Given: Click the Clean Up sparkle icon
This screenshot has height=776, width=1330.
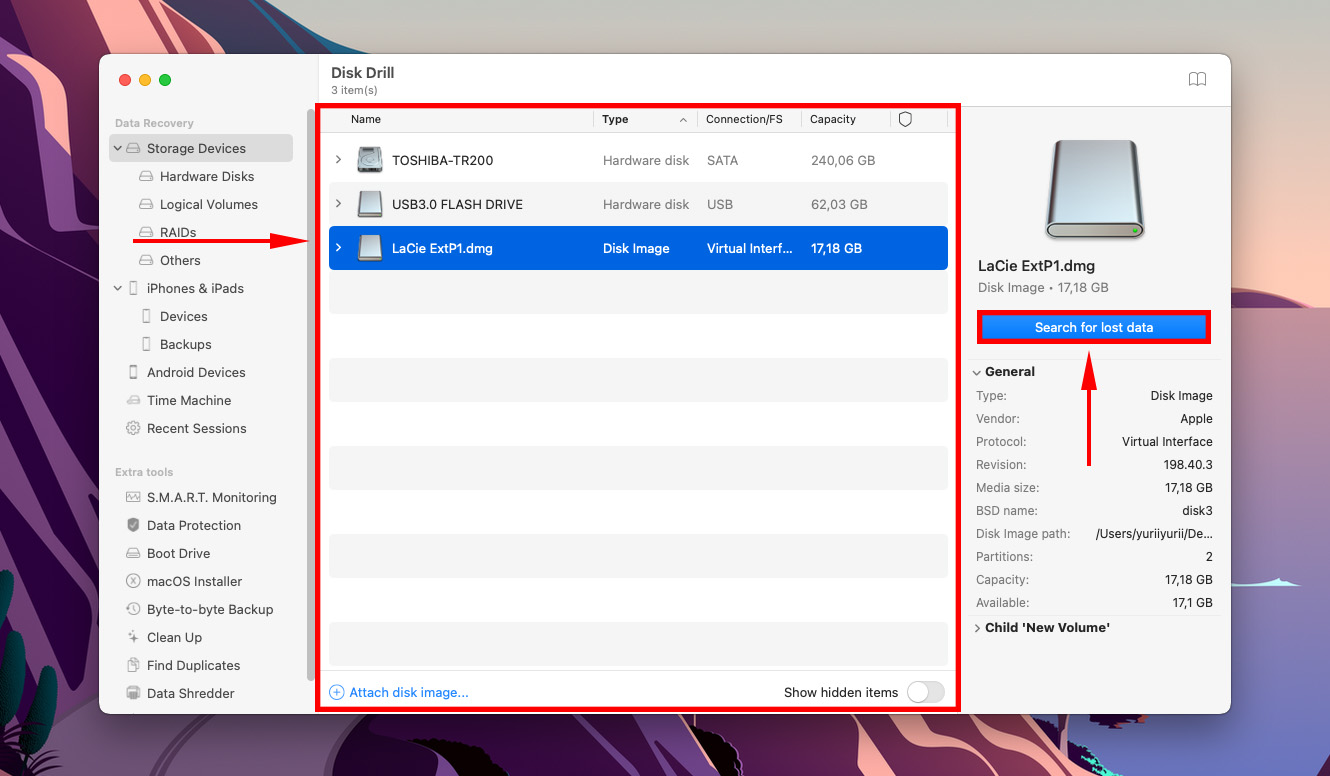Looking at the screenshot, I should tap(133, 637).
